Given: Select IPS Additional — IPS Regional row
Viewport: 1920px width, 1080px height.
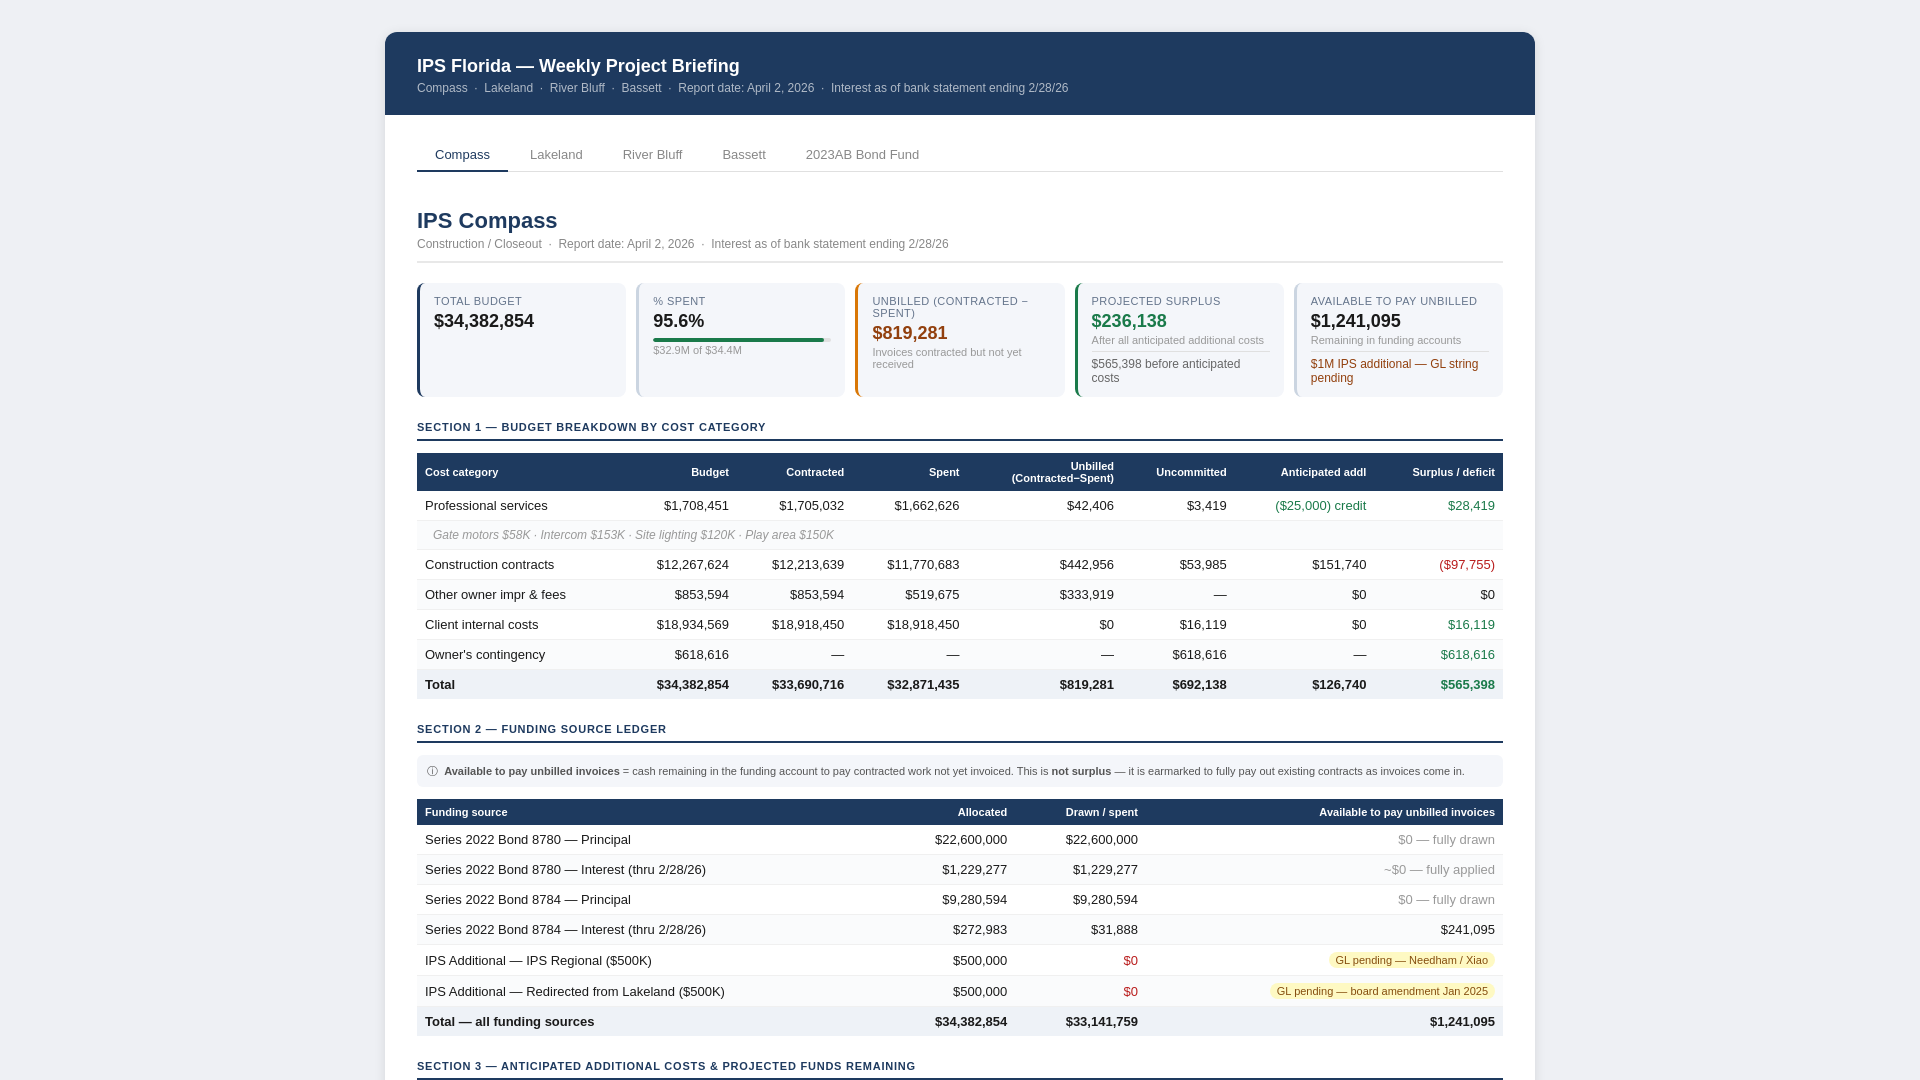Looking at the screenshot, I should coord(960,961).
